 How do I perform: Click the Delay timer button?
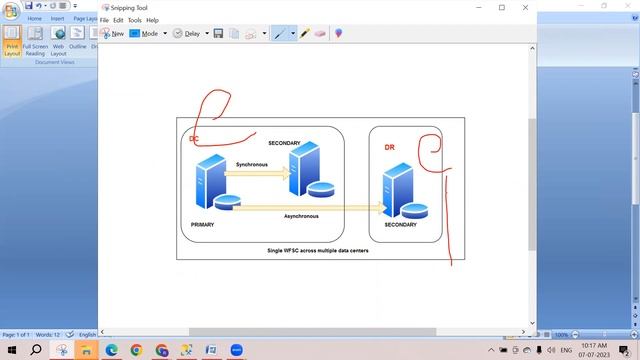tap(186, 33)
